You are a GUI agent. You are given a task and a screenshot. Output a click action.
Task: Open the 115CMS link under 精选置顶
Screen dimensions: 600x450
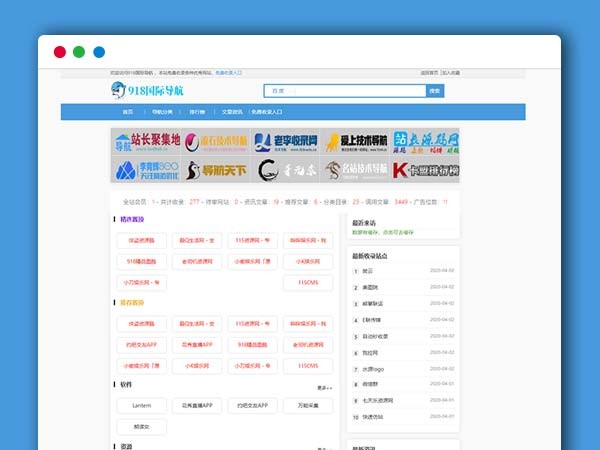[x=308, y=282]
